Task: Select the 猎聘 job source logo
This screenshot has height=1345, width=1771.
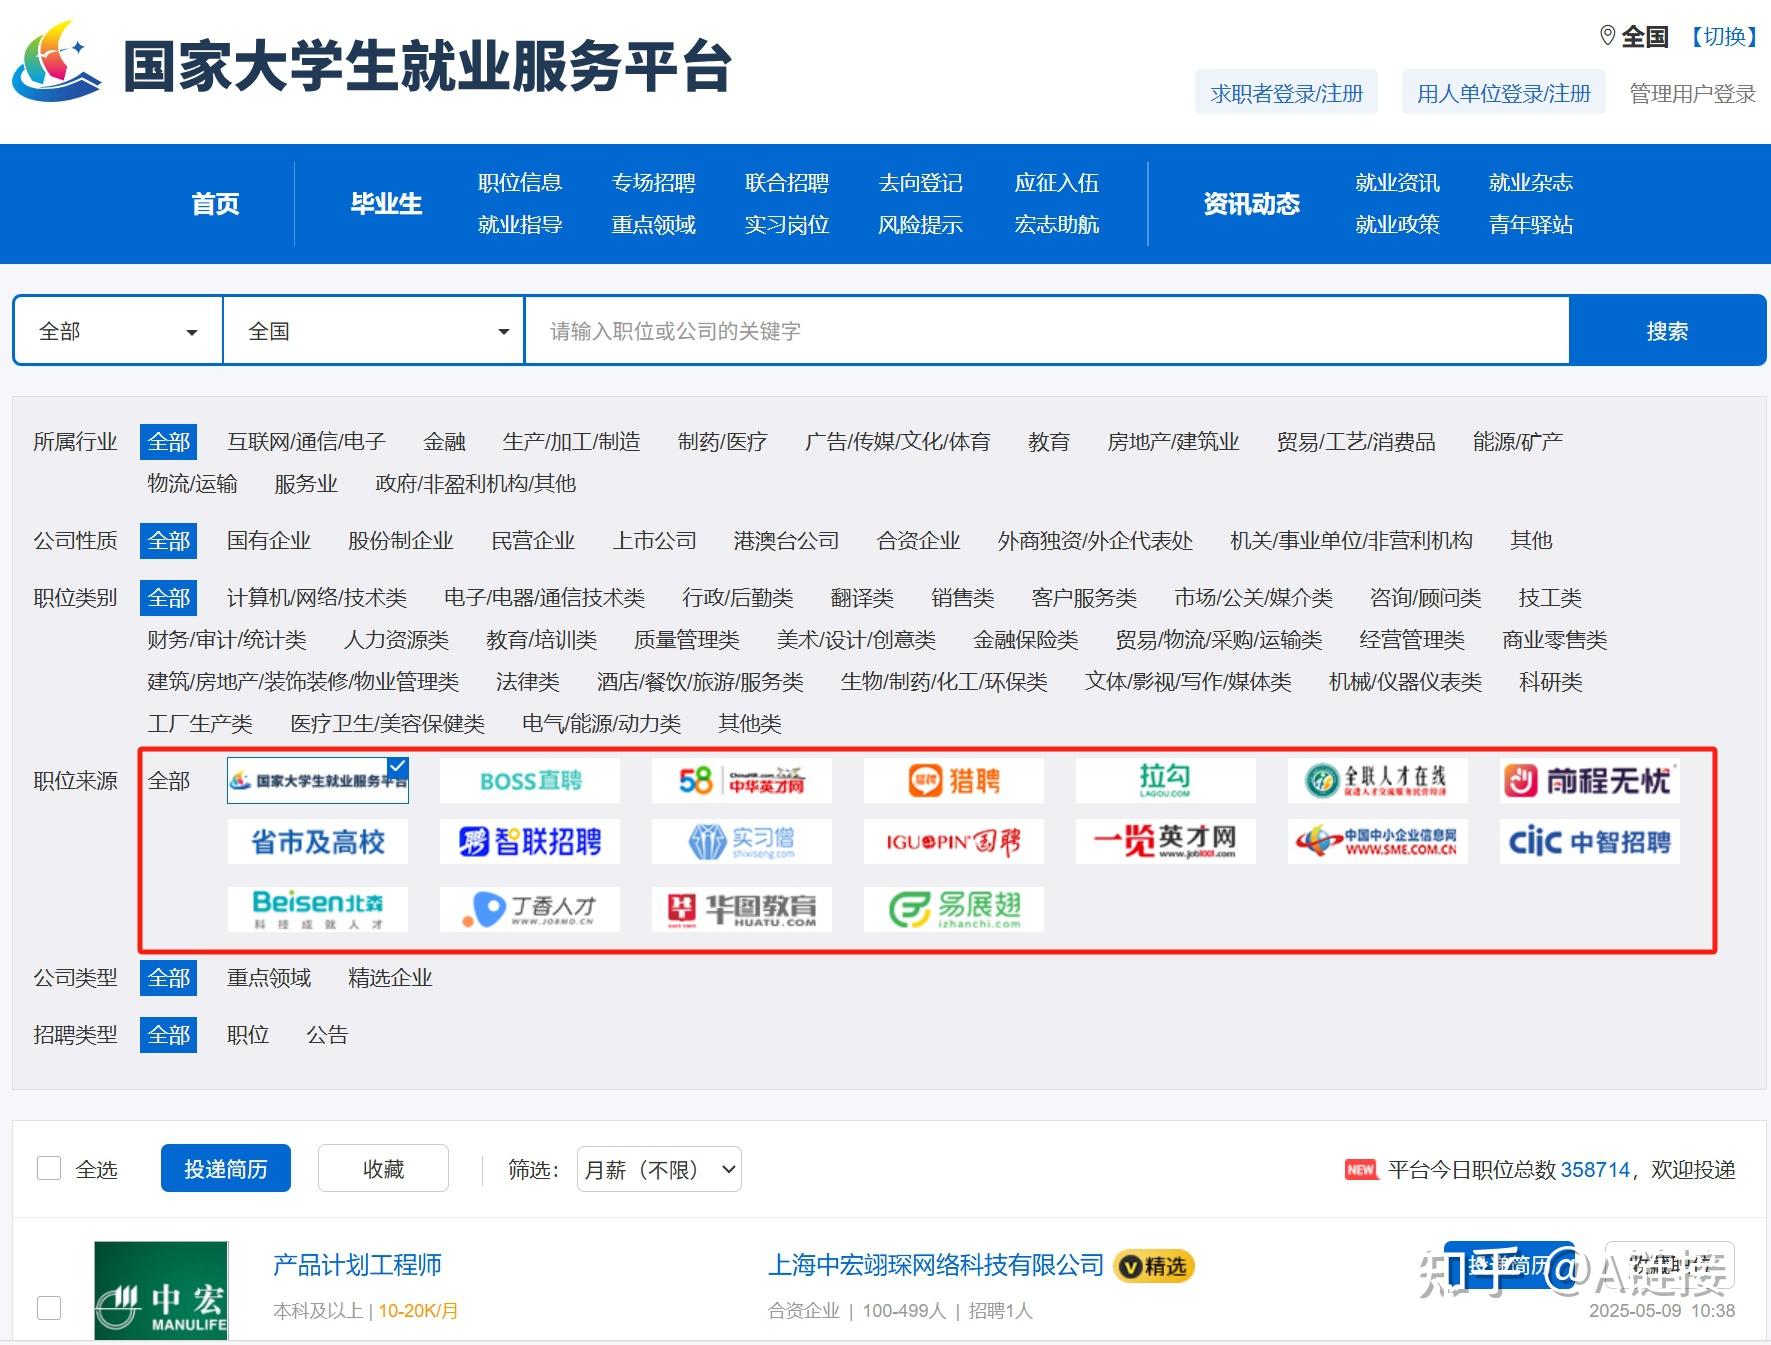Action: click(954, 781)
